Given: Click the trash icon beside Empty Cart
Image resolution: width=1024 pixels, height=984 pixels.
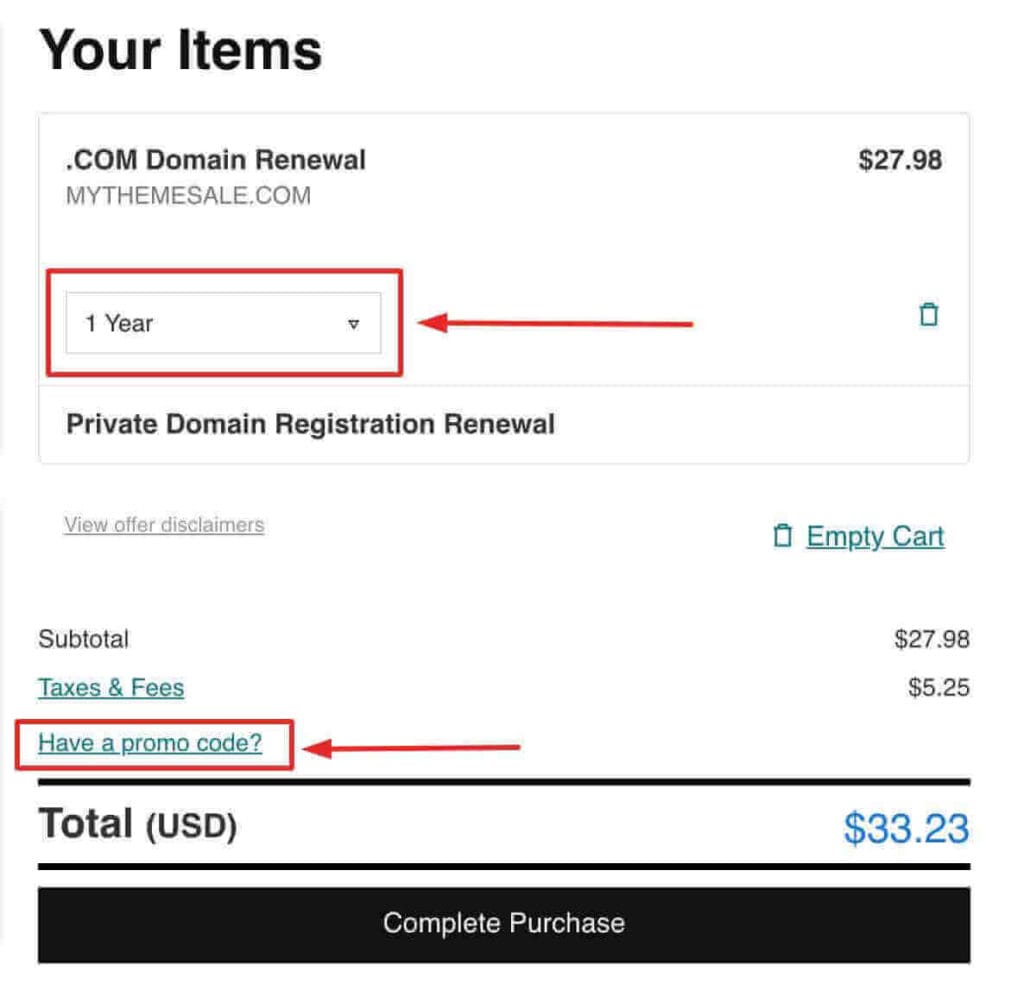Looking at the screenshot, I should click(782, 537).
